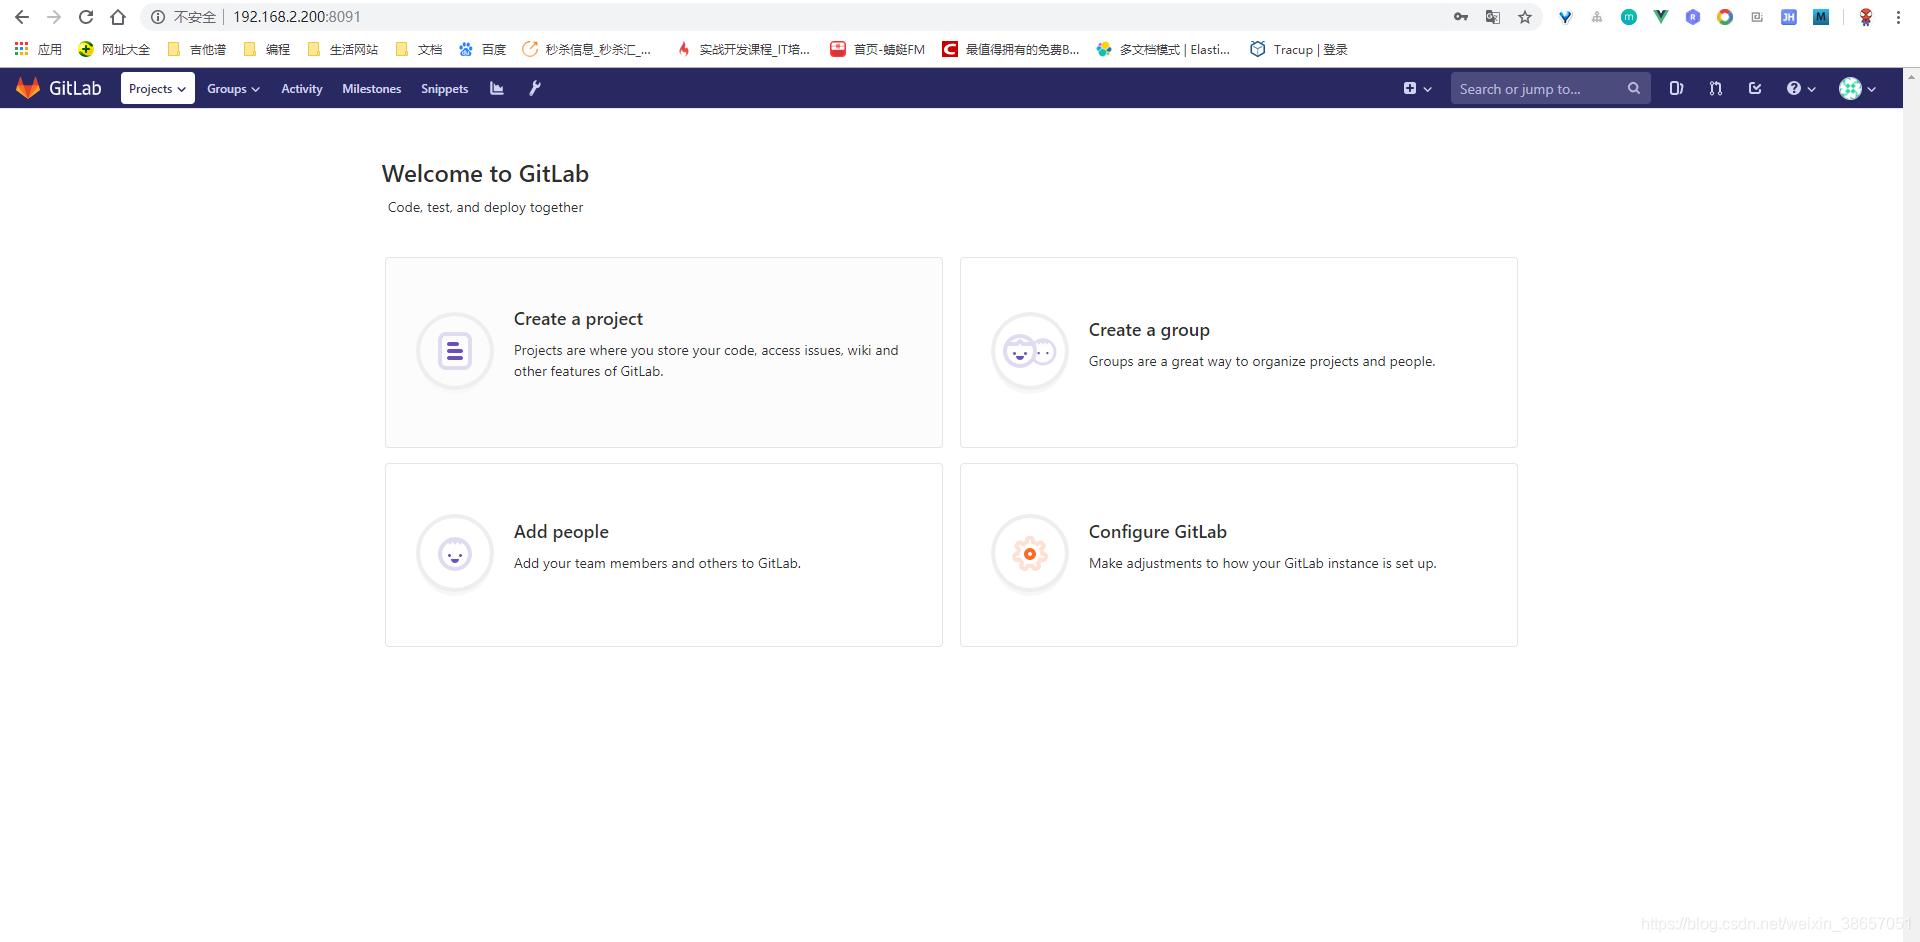Open the 生活网站 bookmark folder
This screenshot has width=1920, height=942.
tap(343, 49)
